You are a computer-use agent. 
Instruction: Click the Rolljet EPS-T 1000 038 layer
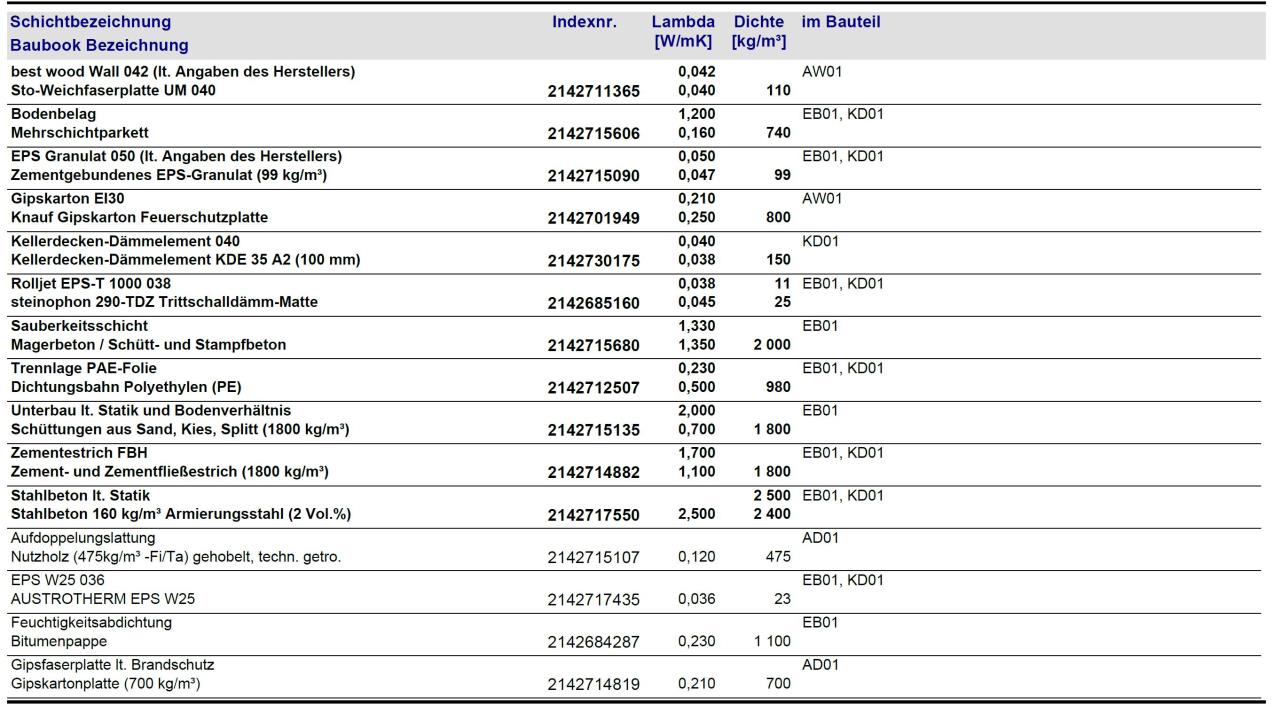coord(91,286)
